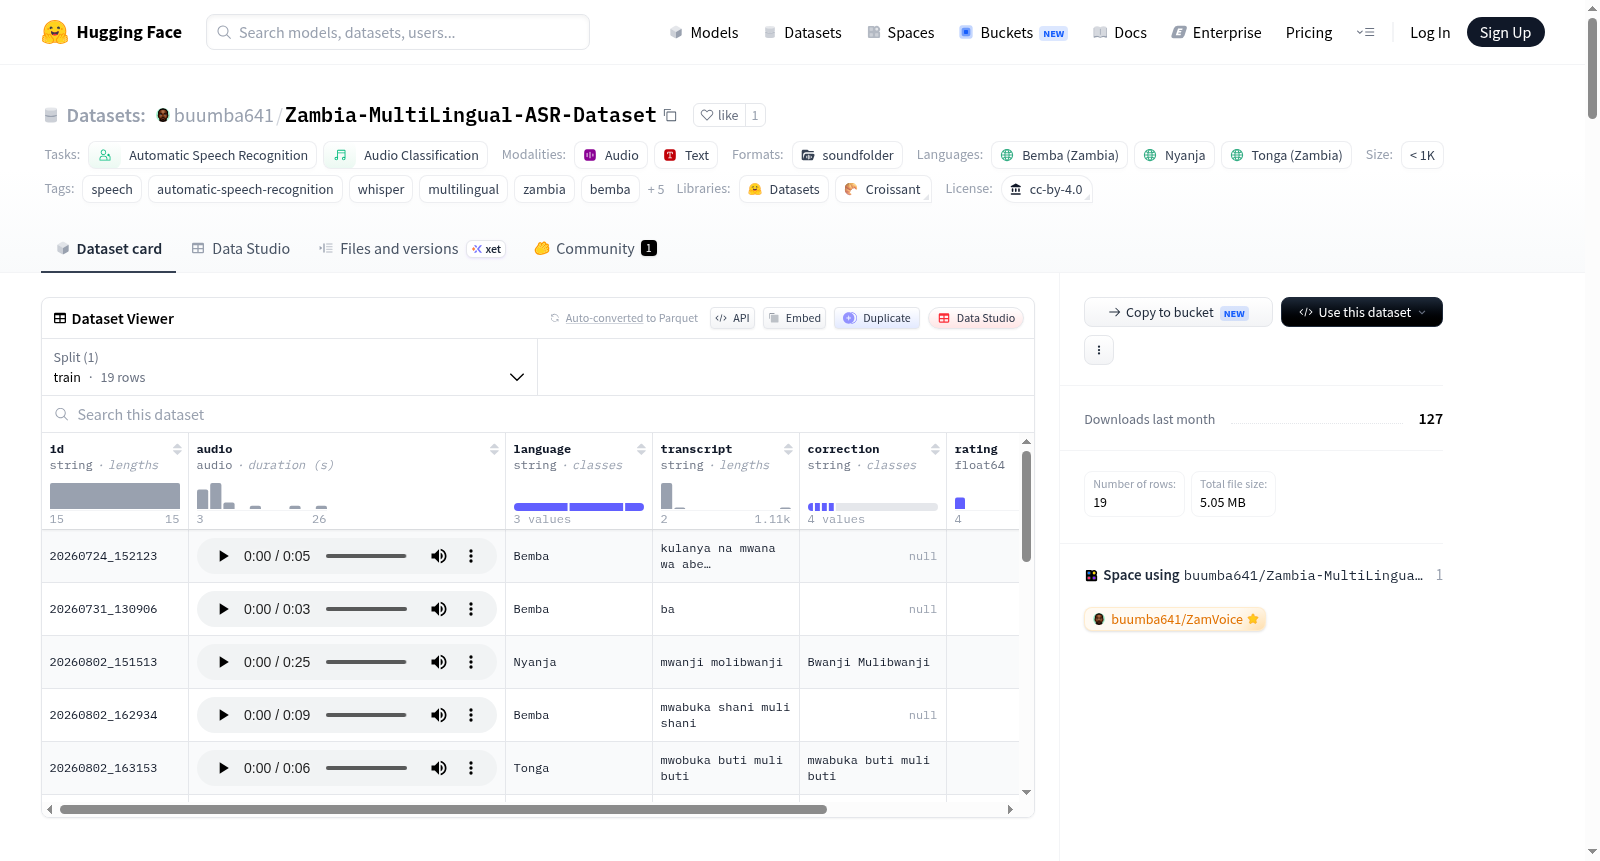Open the Community tab
This screenshot has height=861, width=1600.
pyautogui.click(x=595, y=249)
